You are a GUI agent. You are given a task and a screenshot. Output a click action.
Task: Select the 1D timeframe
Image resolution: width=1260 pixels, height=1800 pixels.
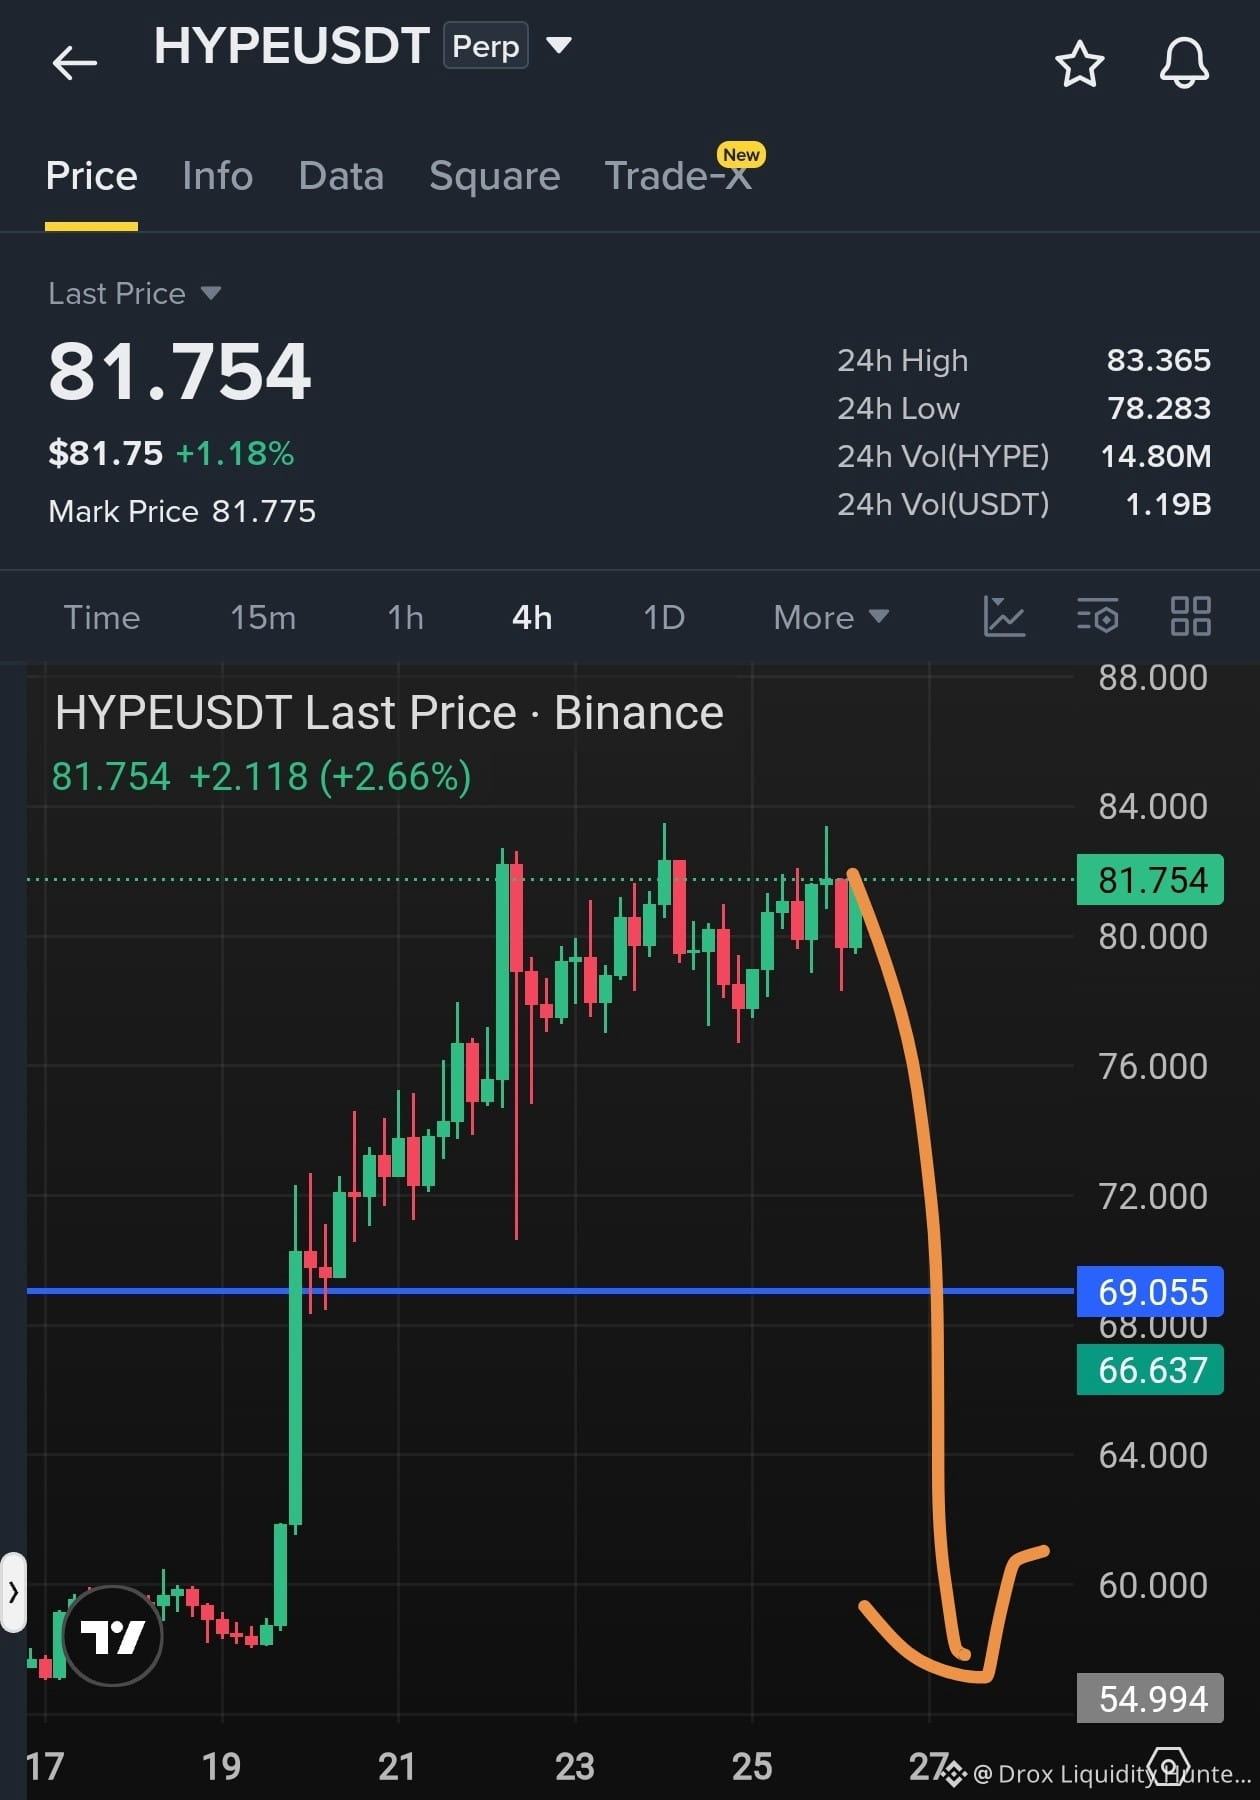pos(663,617)
